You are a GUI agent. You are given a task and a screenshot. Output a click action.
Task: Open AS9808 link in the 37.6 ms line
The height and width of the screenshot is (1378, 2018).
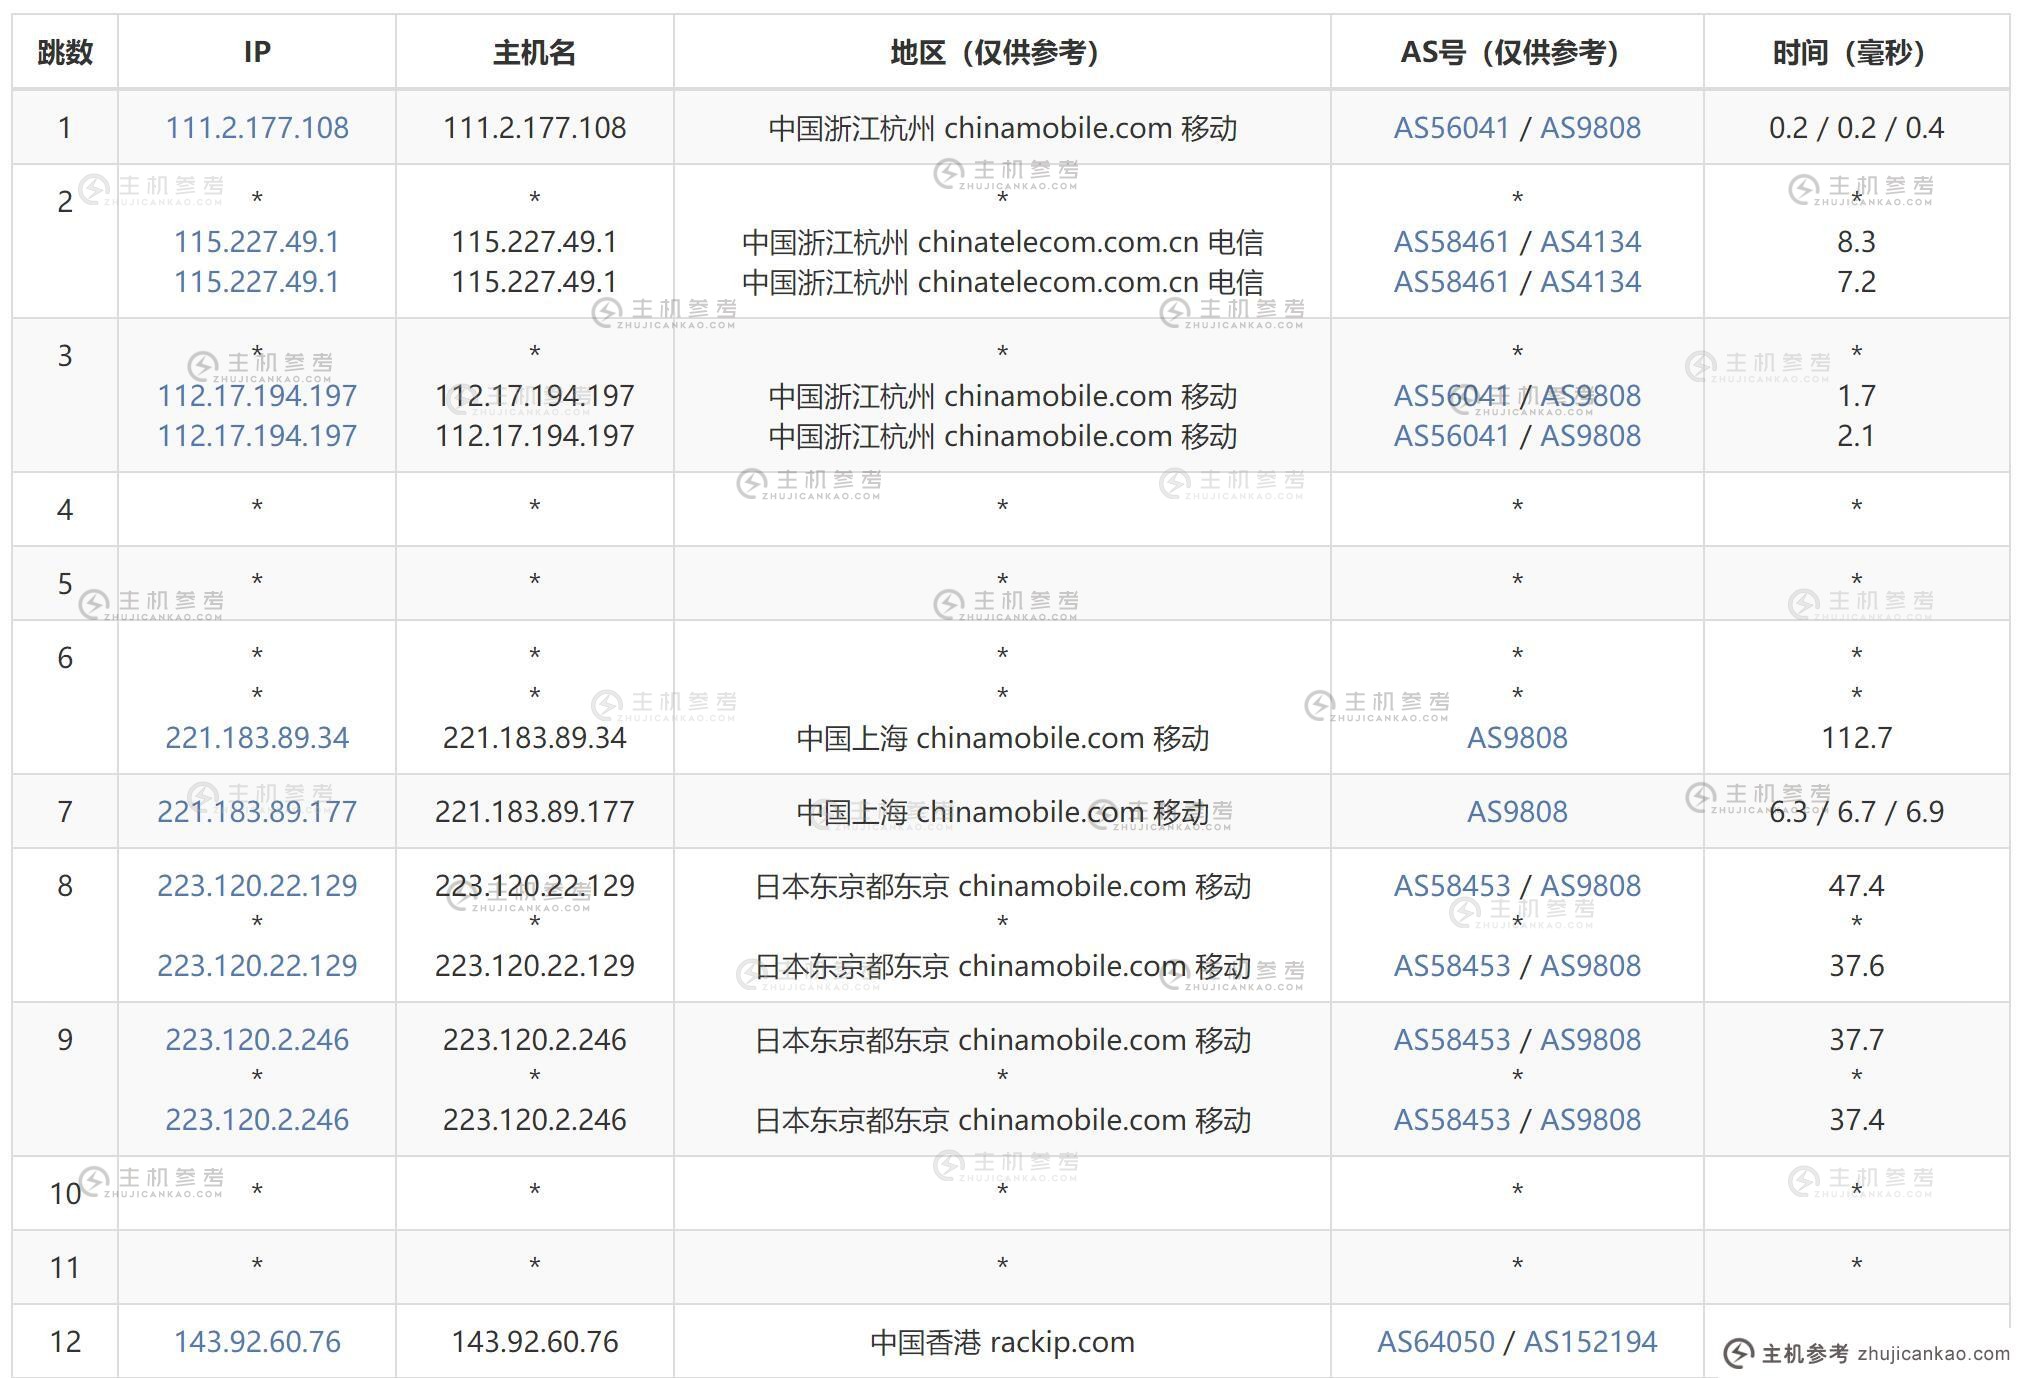(1590, 966)
